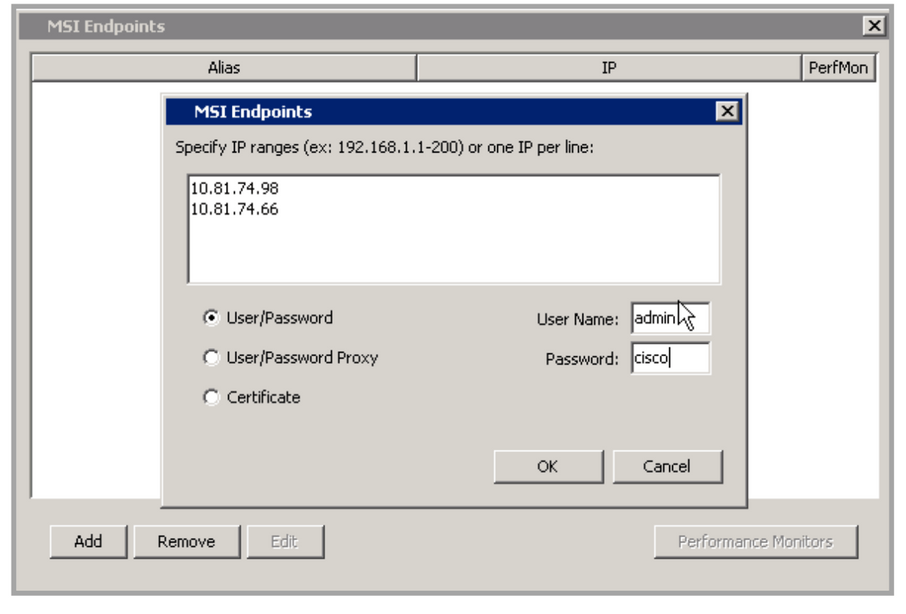The width and height of the screenshot is (906, 614).
Task: Click the IP entry 10.81.74.98
Action: [235, 188]
